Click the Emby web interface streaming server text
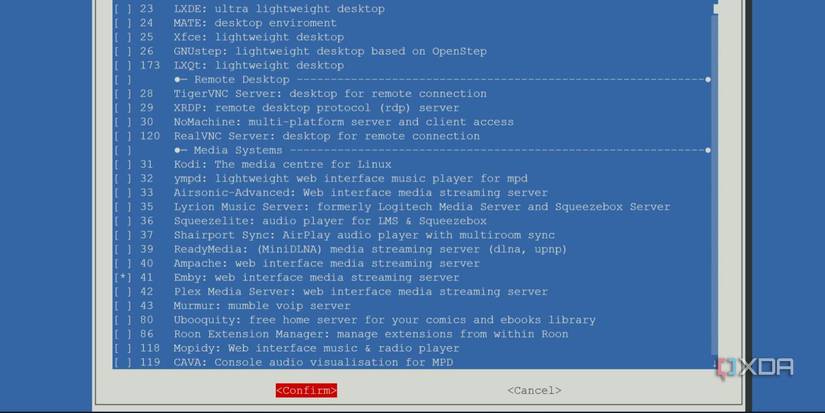Image resolution: width=825 pixels, height=413 pixels. pyautogui.click(x=316, y=277)
